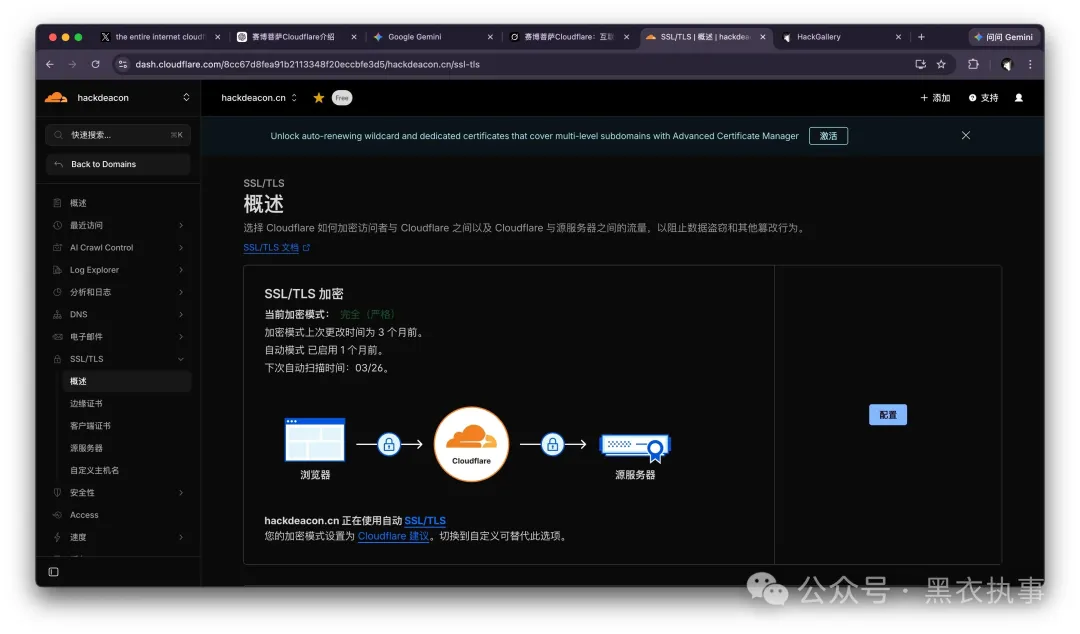The image size is (1080, 634).
Task: Go Back to Domains
Action: coord(118,164)
